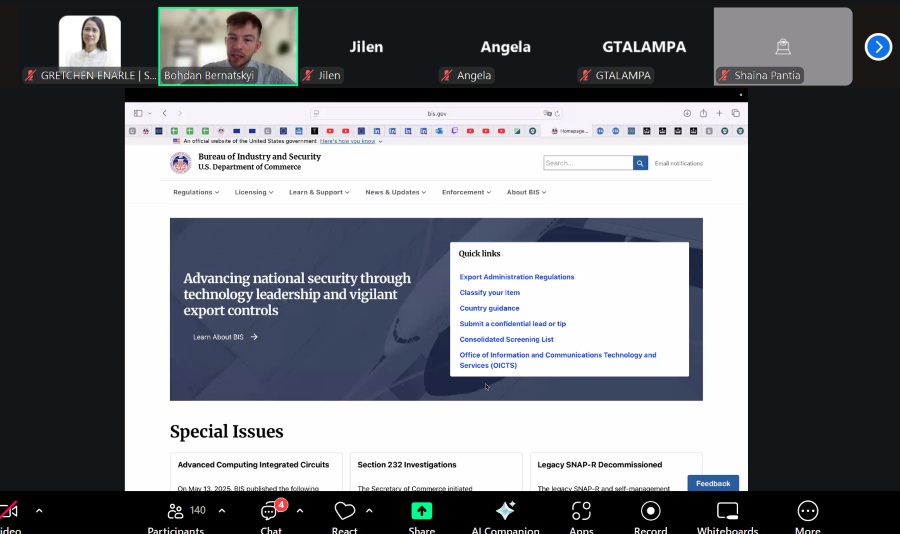Select Angela's participant tile
Image resolution: width=900 pixels, height=534 pixels.
tap(505, 47)
